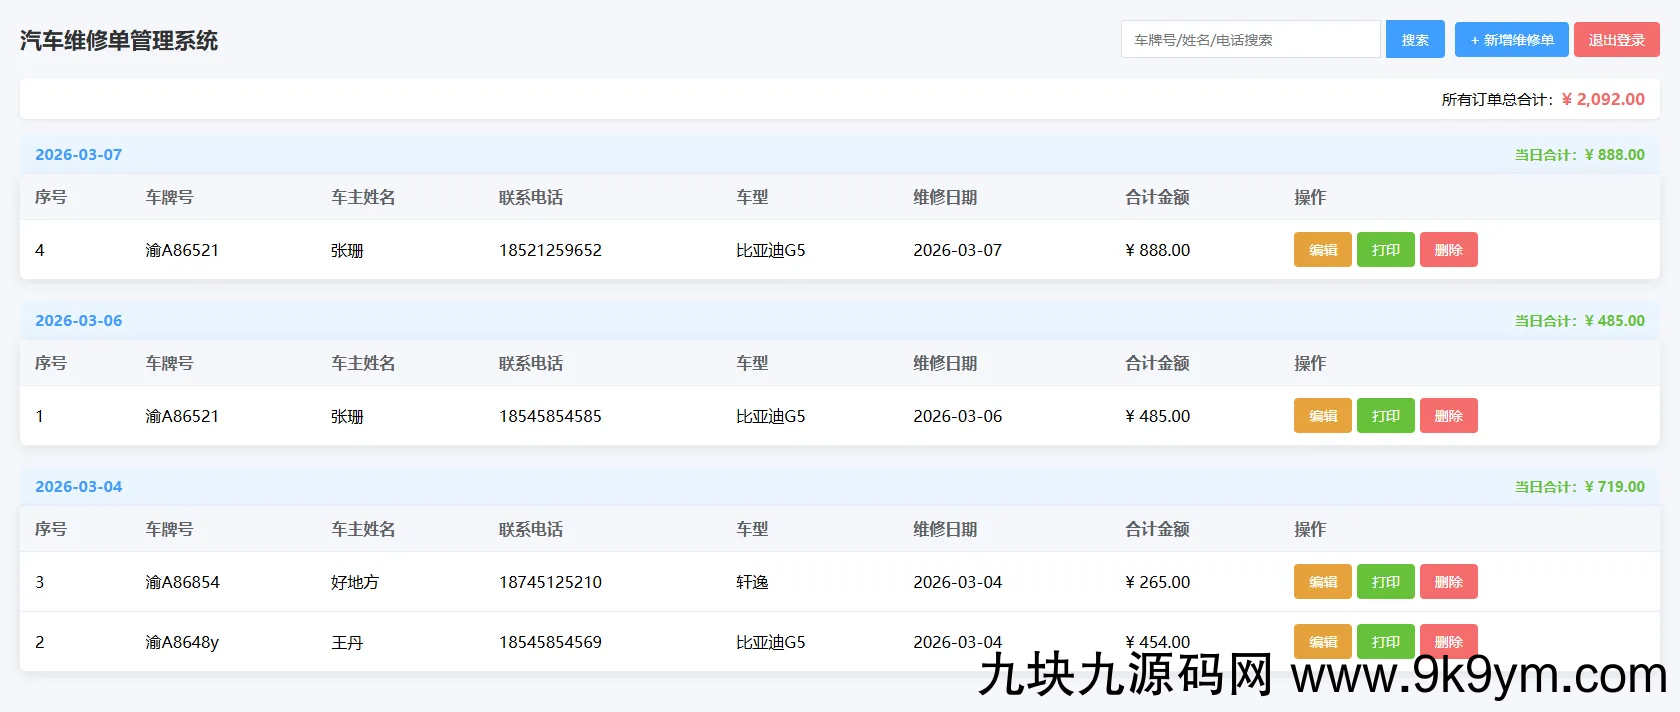
Task: Edit 好地方's 轩逸 repair order
Action: pyautogui.click(x=1322, y=582)
